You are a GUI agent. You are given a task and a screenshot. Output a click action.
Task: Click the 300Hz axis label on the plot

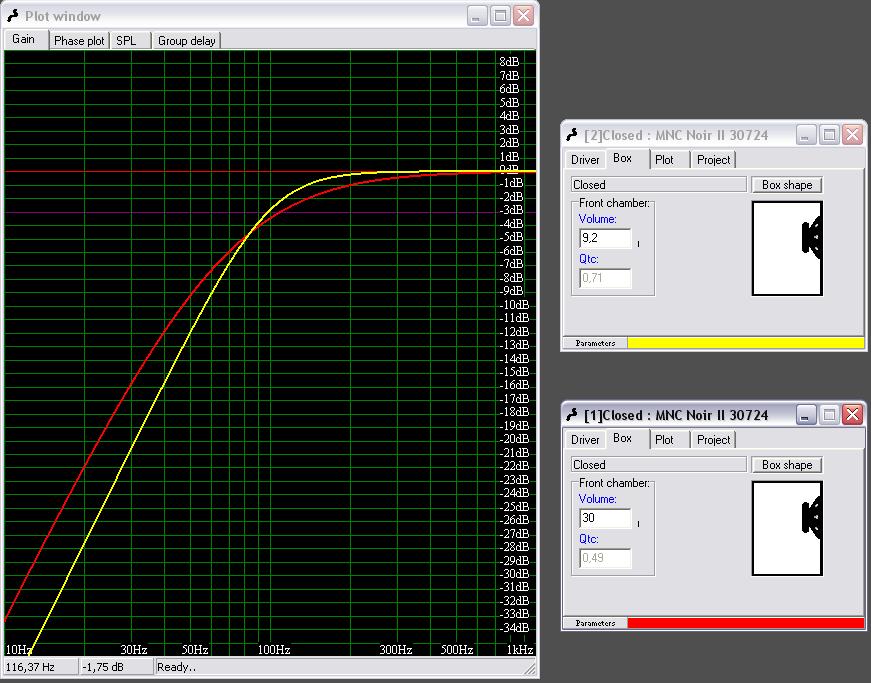(x=396, y=649)
